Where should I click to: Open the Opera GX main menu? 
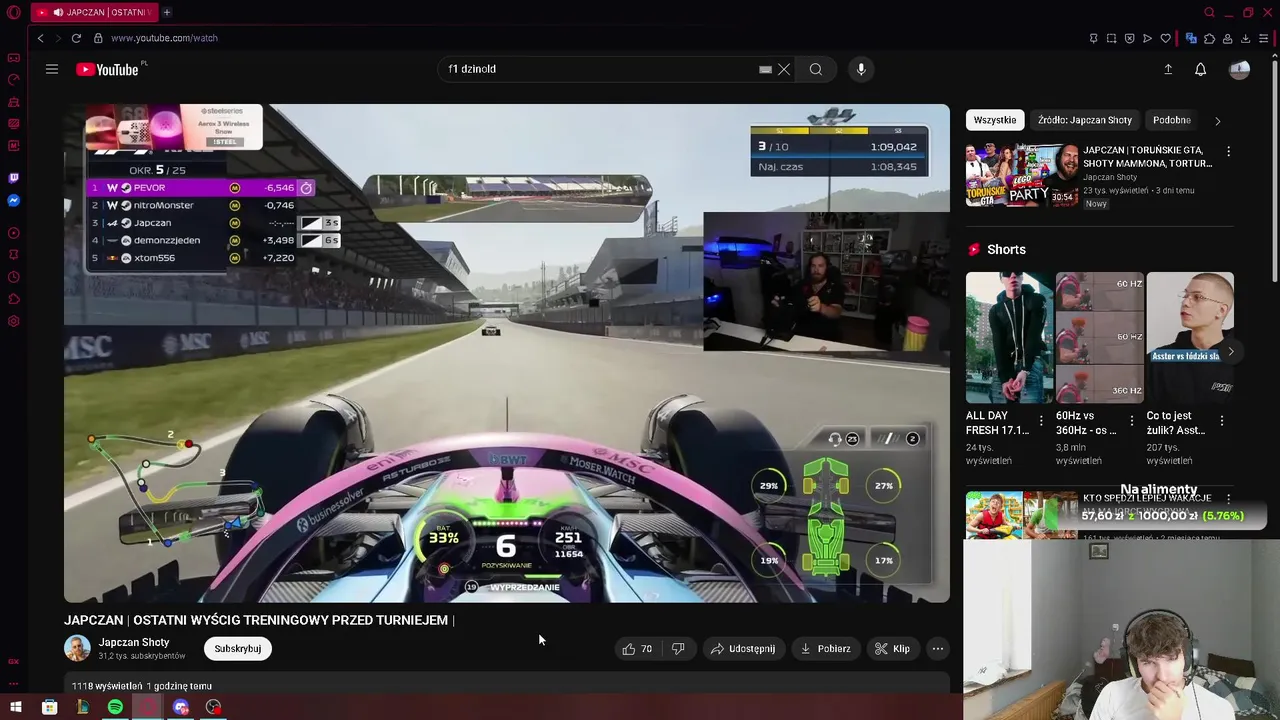click(x=14, y=13)
